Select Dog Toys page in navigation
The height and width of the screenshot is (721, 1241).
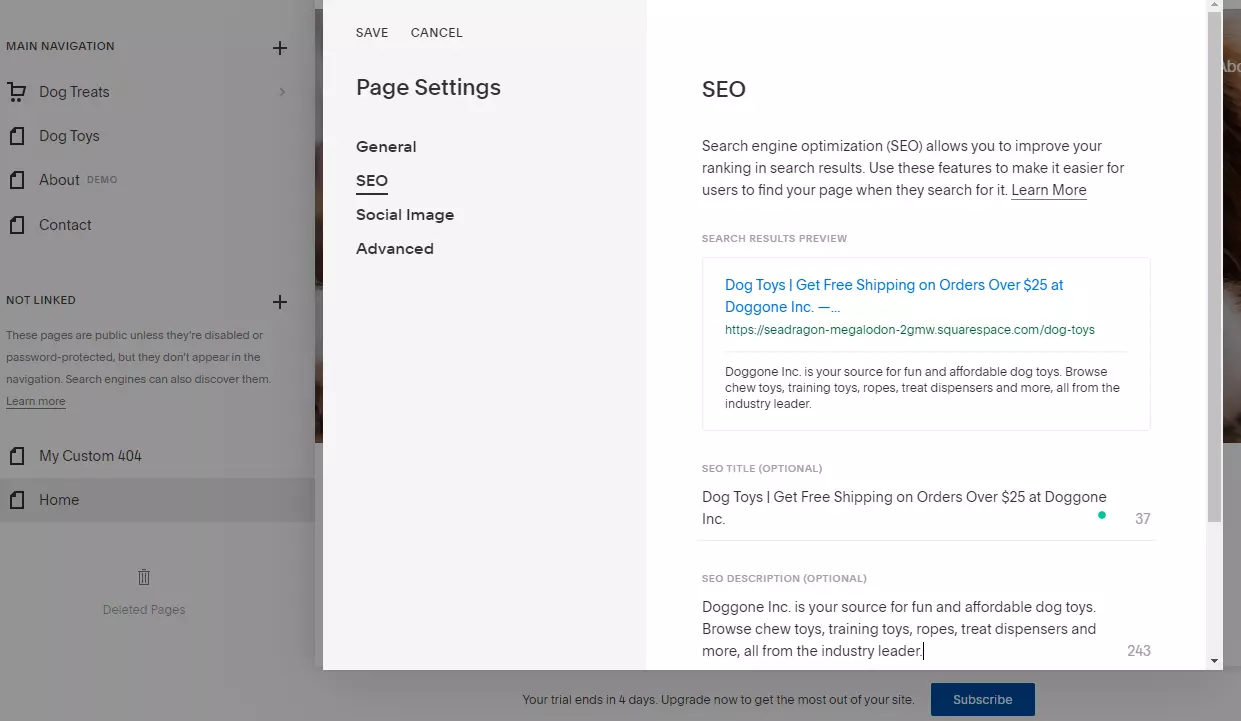pos(69,136)
